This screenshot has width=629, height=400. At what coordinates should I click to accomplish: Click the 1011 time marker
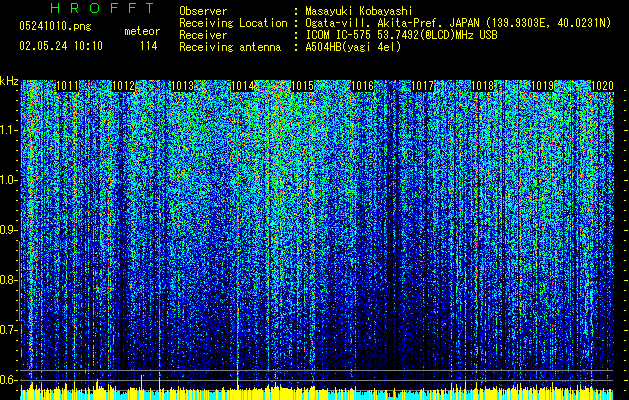(67, 86)
